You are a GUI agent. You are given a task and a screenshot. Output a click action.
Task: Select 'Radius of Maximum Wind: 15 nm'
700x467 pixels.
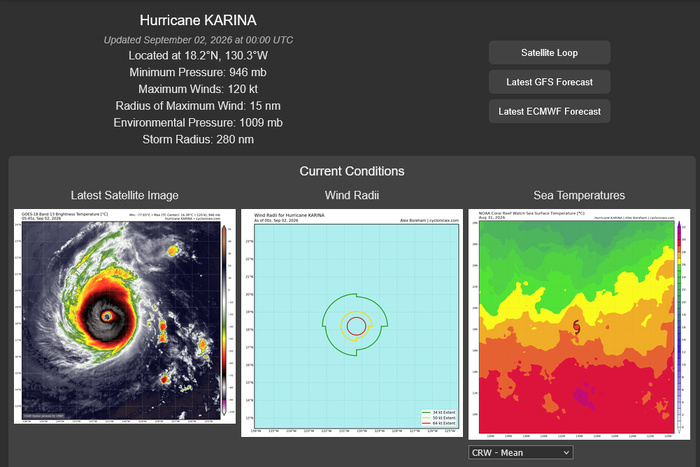coord(198,106)
